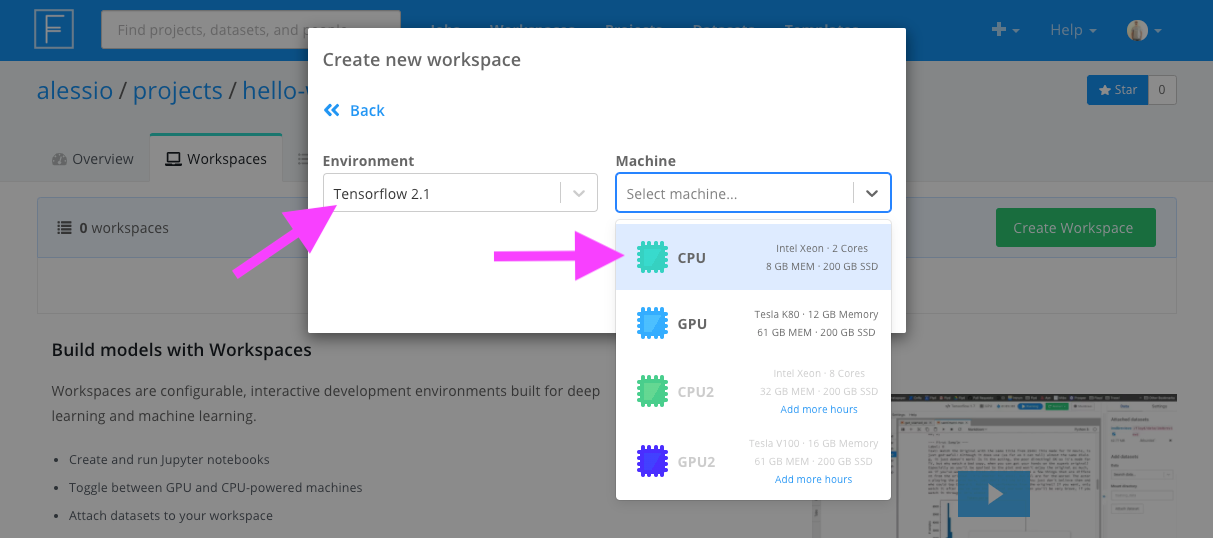
Task: Click Add more hours under GPU2
Action: point(813,479)
